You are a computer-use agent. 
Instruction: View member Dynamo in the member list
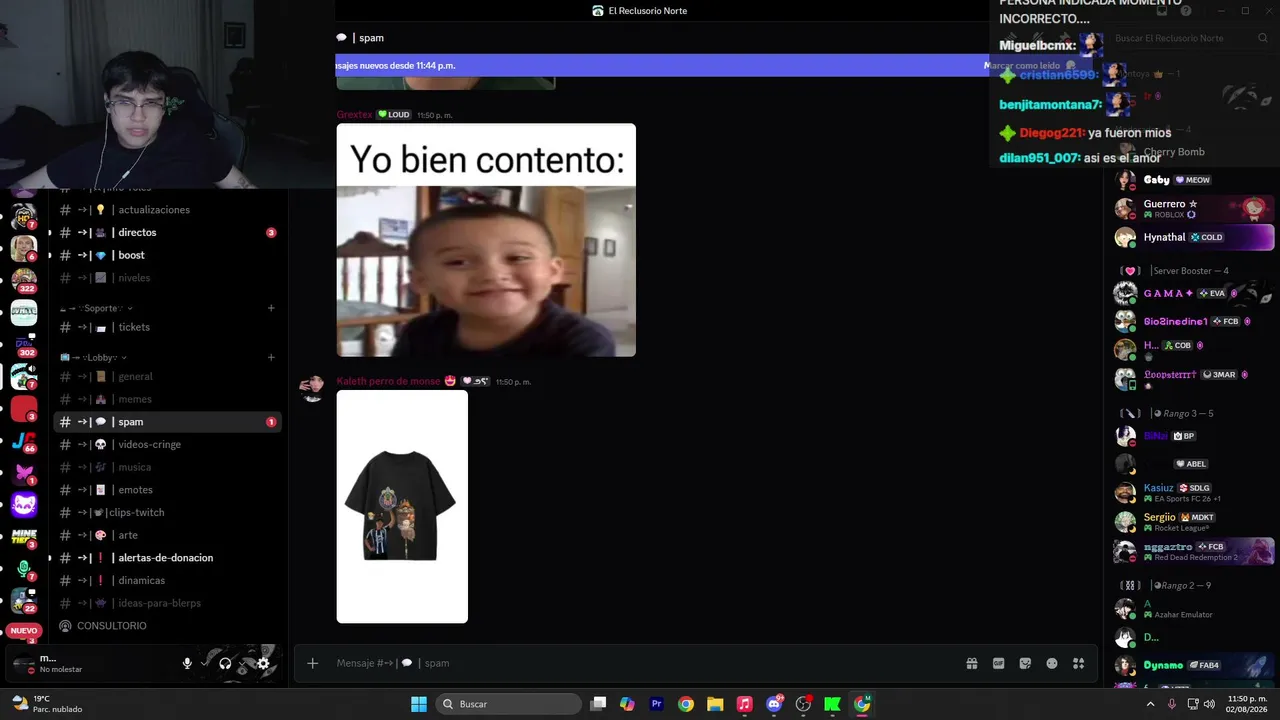click(x=1193, y=665)
